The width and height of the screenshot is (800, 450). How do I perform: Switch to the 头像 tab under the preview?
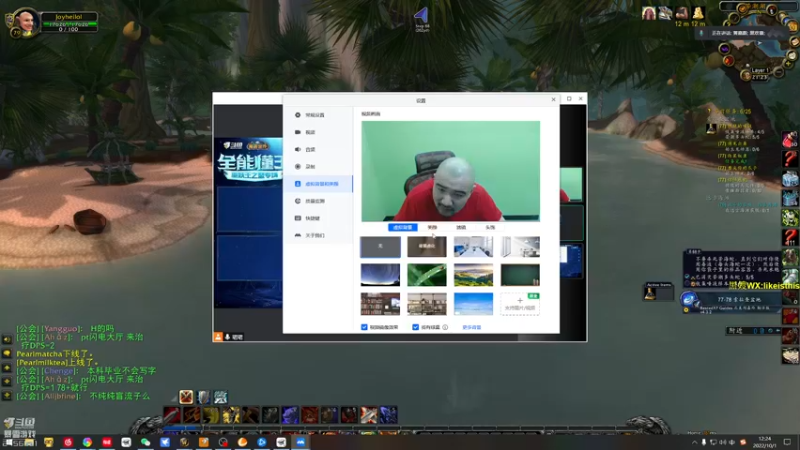pos(490,227)
